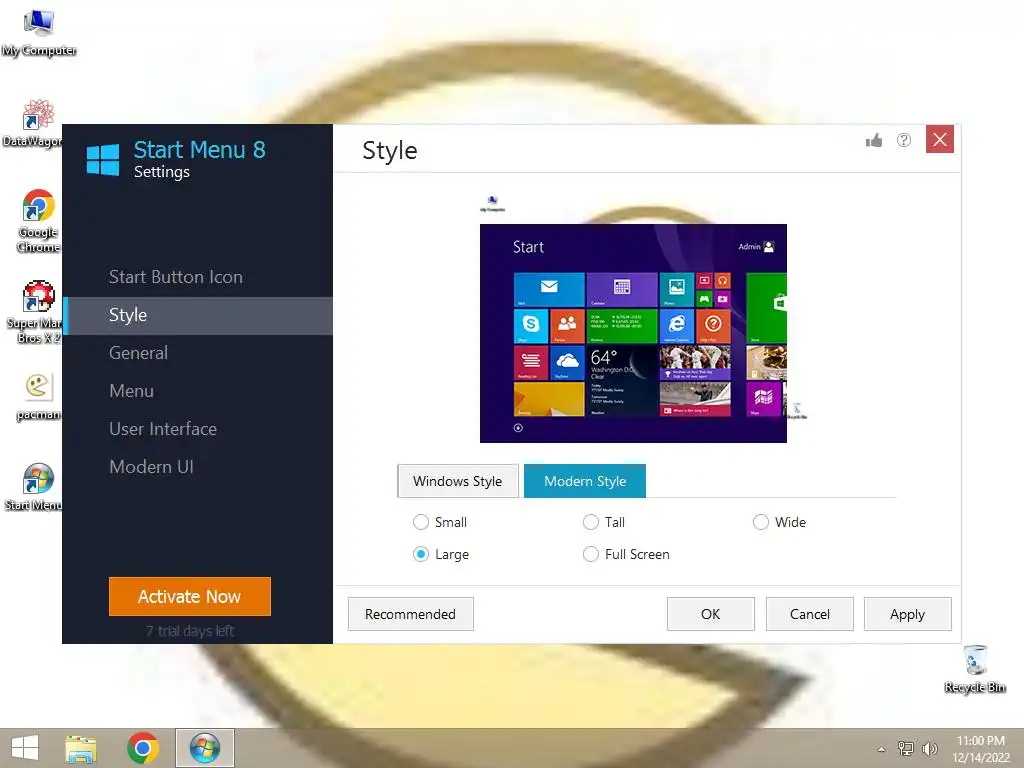Select the Google Chrome desktop shortcut
The image size is (1024, 768).
[39, 221]
